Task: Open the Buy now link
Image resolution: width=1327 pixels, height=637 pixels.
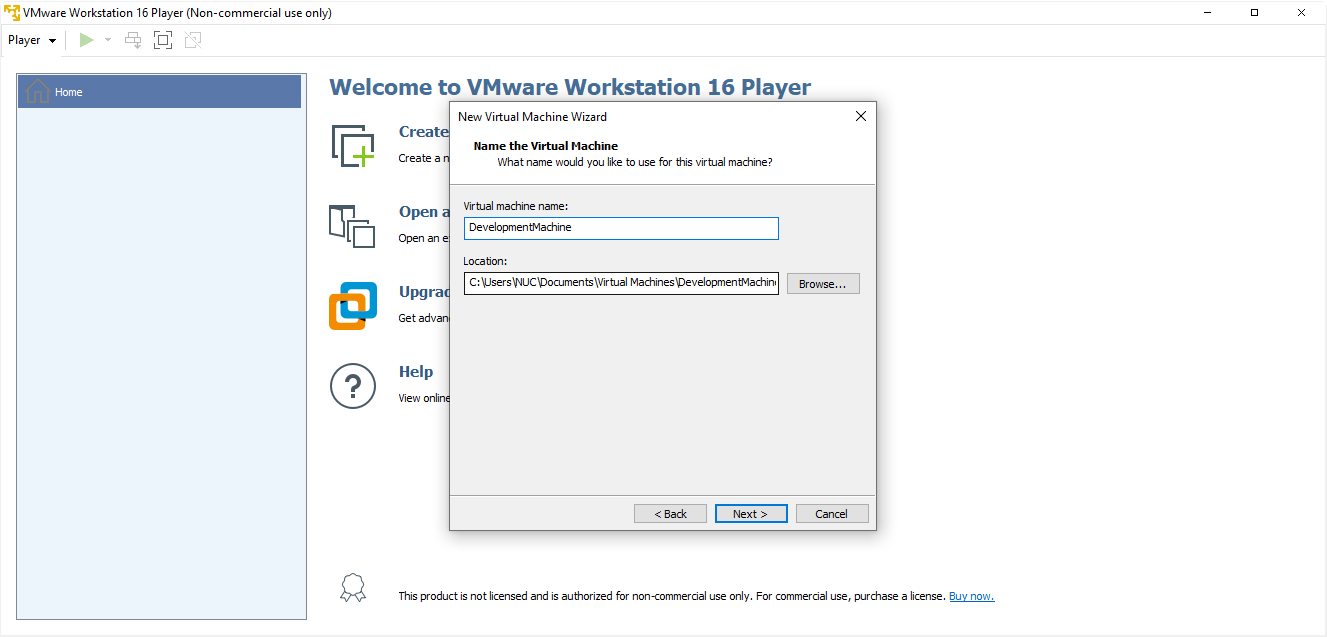Action: tap(971, 596)
